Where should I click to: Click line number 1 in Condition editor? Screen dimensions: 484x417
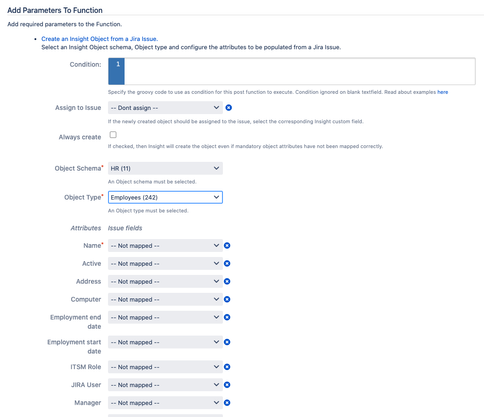[x=118, y=64]
